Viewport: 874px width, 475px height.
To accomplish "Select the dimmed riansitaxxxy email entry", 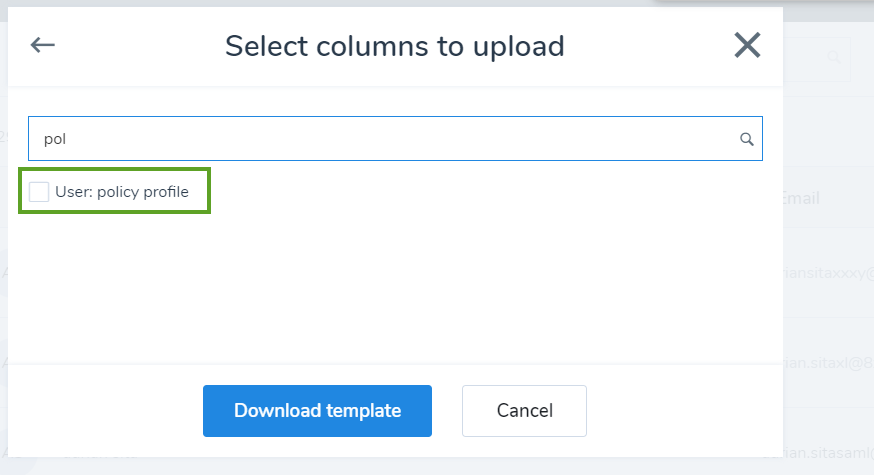I will pos(828,273).
